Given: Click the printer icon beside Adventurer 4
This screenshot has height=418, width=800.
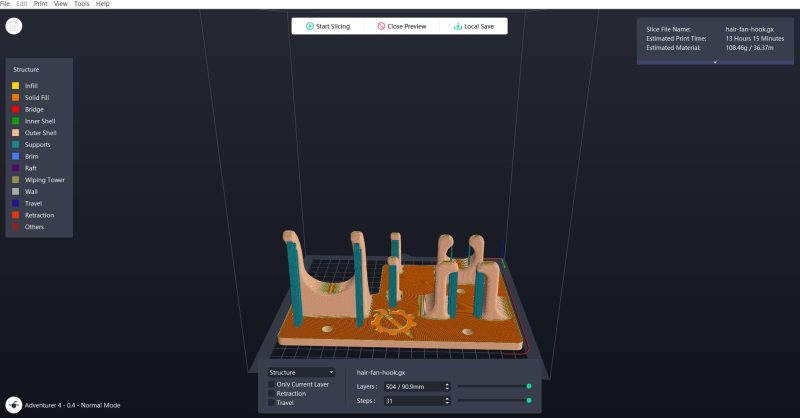Looking at the screenshot, I should (x=14, y=405).
